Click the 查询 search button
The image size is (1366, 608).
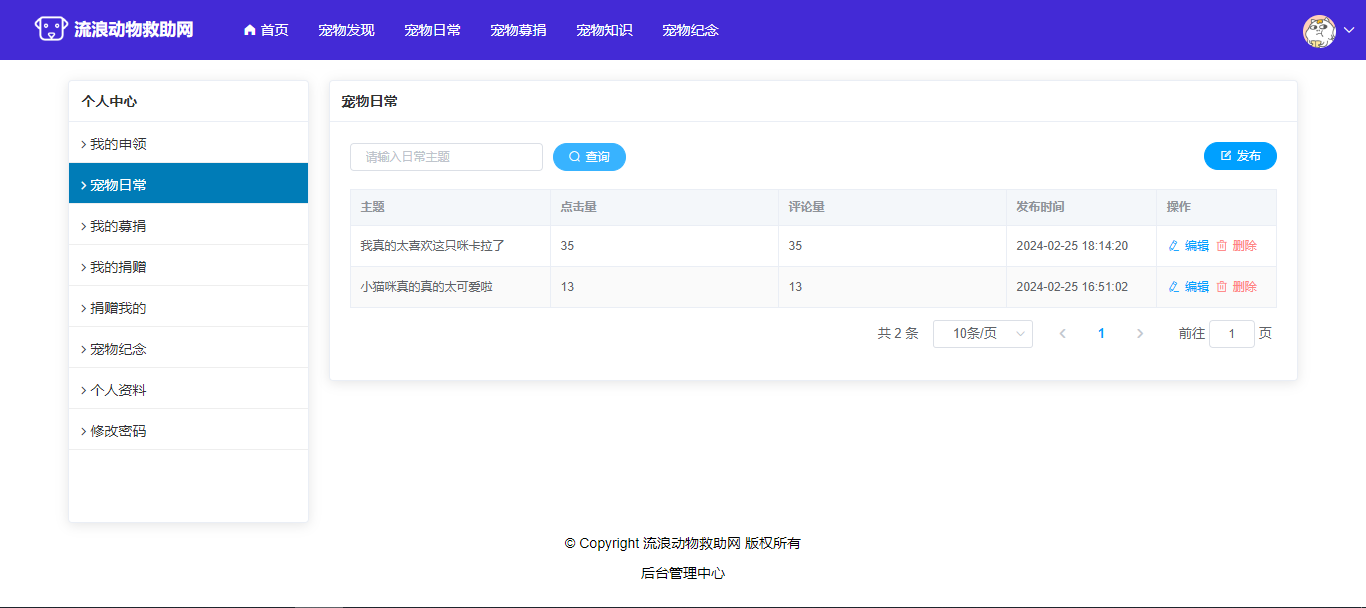point(589,157)
